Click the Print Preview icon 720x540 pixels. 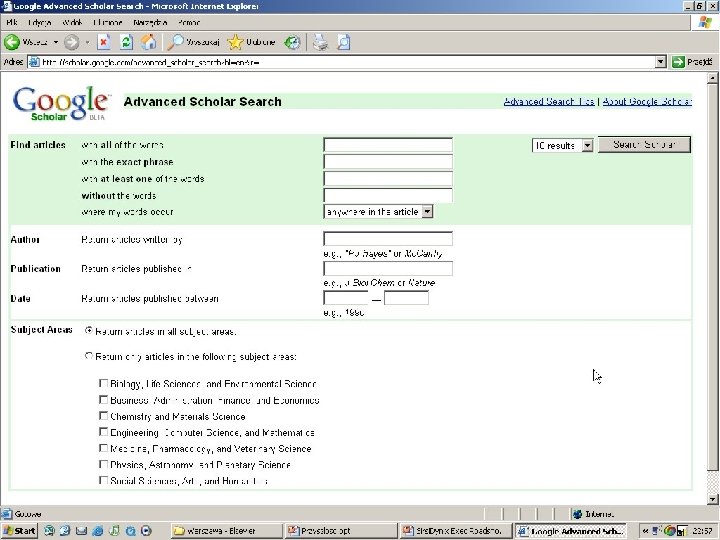343,42
